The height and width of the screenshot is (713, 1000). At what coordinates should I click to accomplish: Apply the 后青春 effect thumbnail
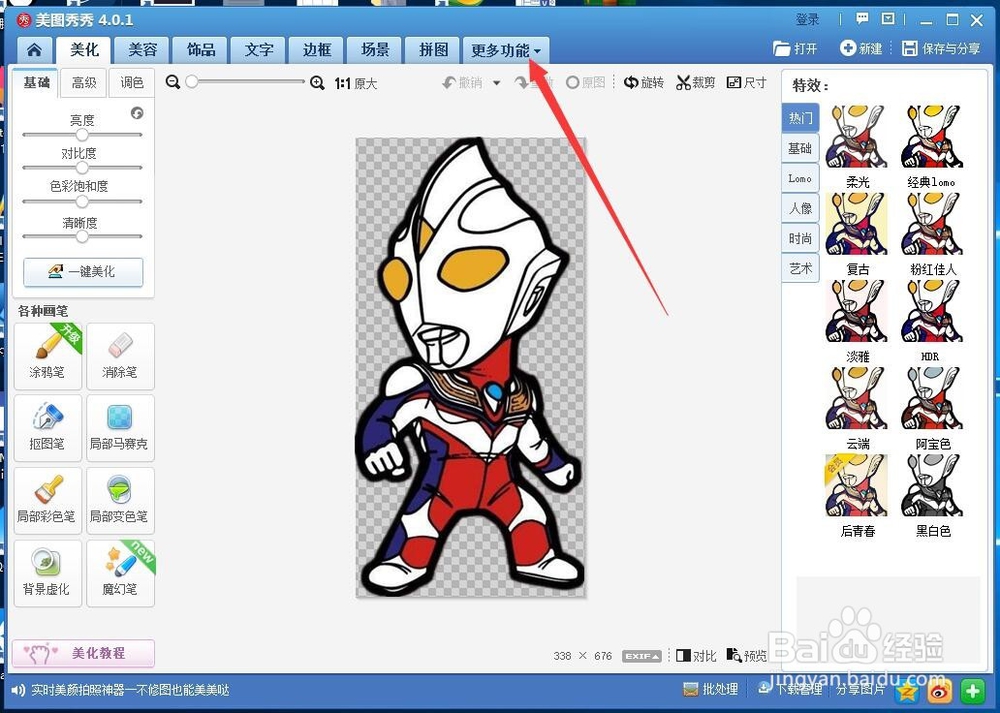click(x=857, y=485)
